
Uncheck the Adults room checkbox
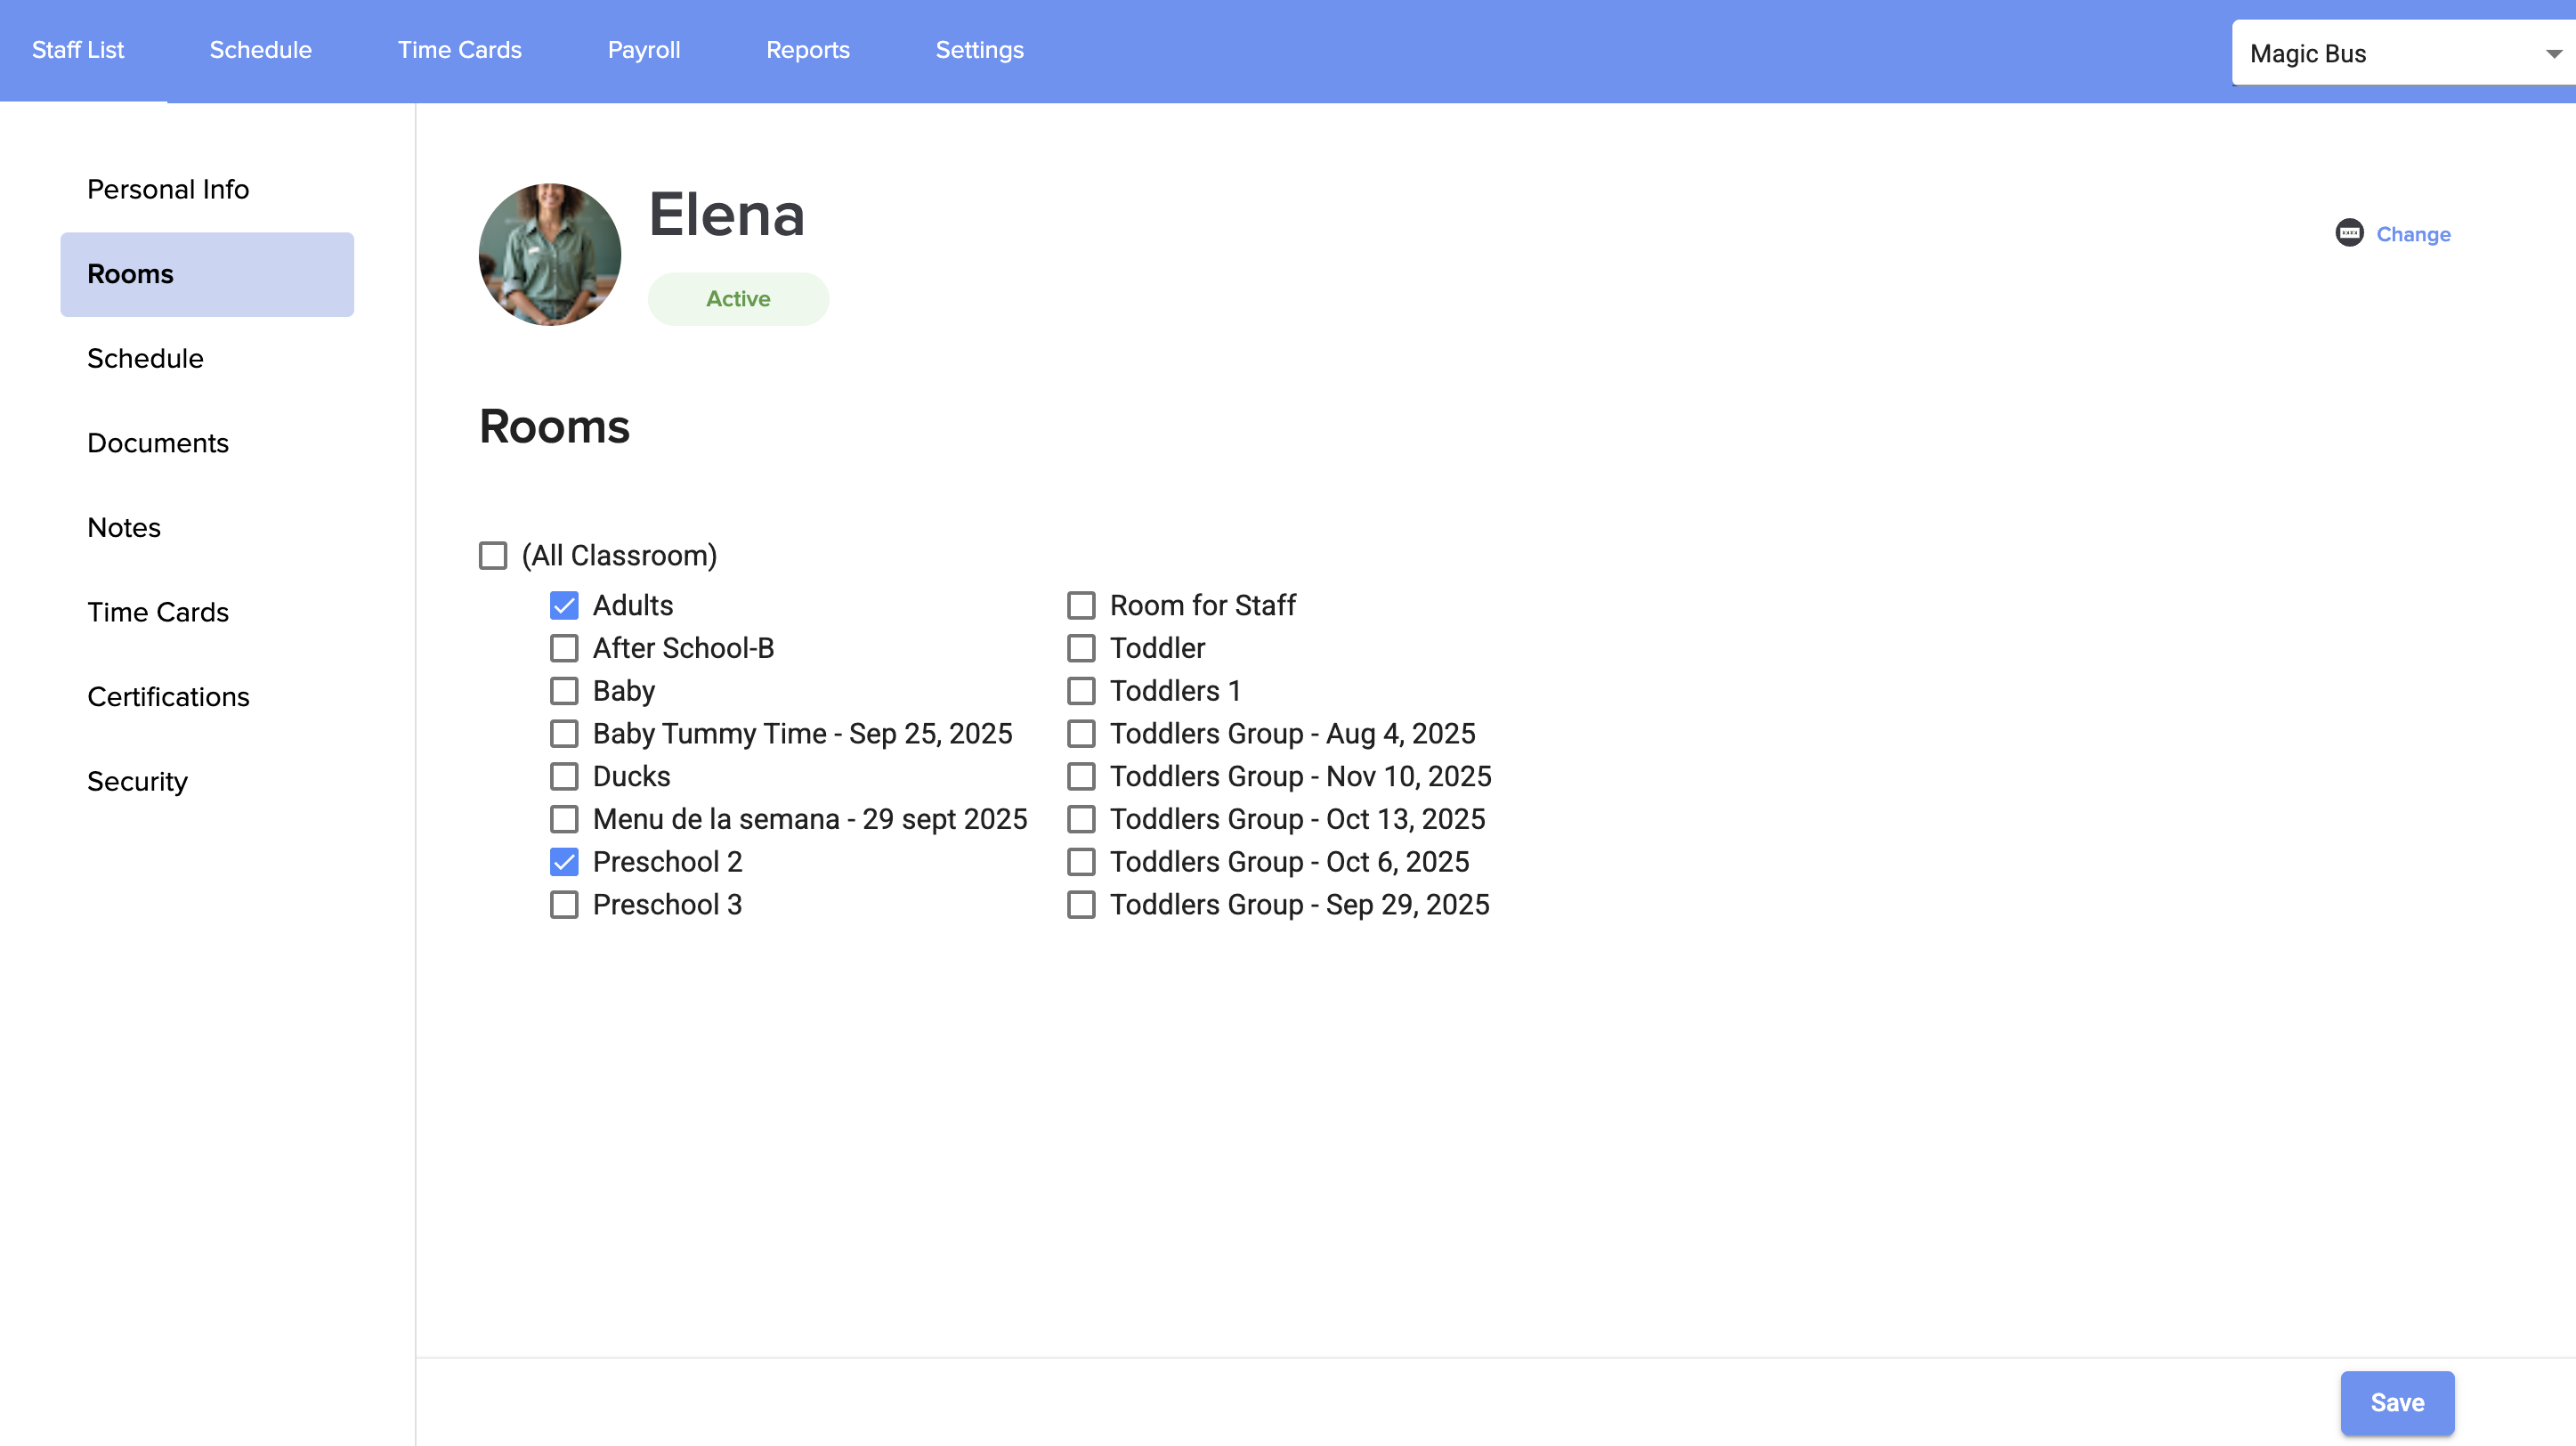point(564,605)
